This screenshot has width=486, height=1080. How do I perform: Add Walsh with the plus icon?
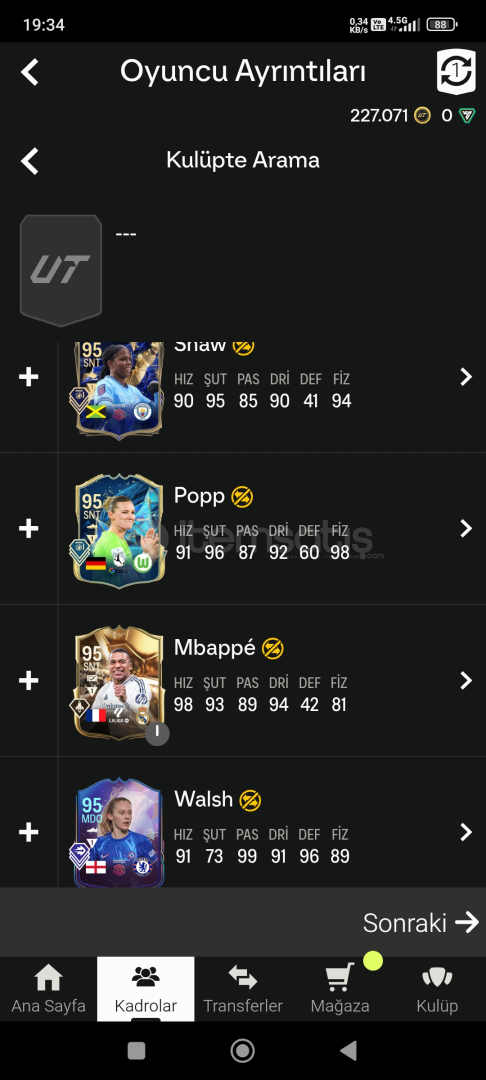pos(28,832)
